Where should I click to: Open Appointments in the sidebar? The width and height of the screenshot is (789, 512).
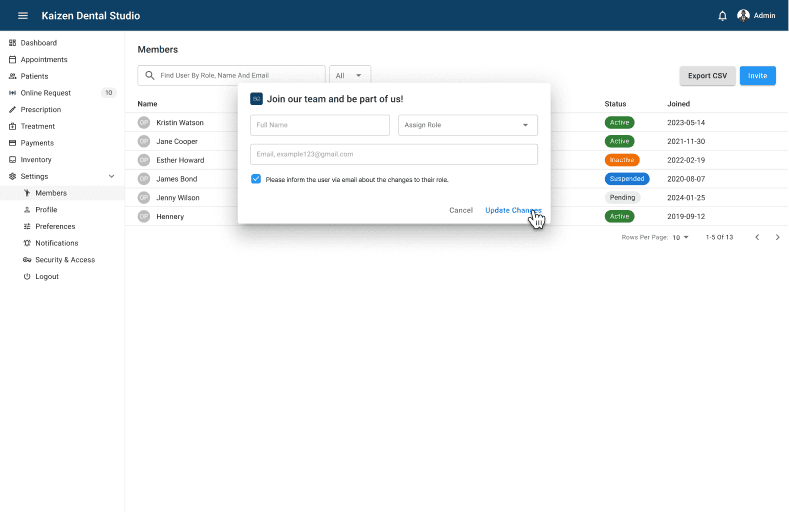(44, 59)
